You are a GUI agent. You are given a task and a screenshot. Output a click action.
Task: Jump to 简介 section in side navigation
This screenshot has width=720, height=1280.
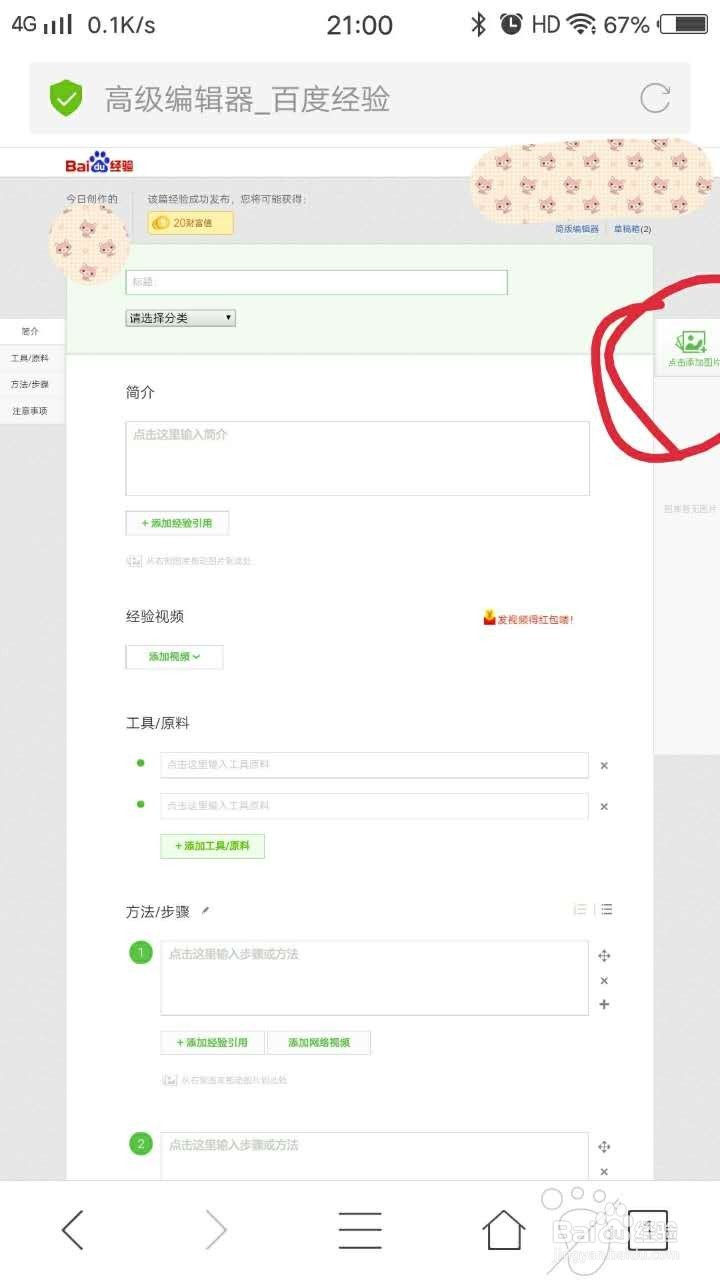[x=31, y=331]
